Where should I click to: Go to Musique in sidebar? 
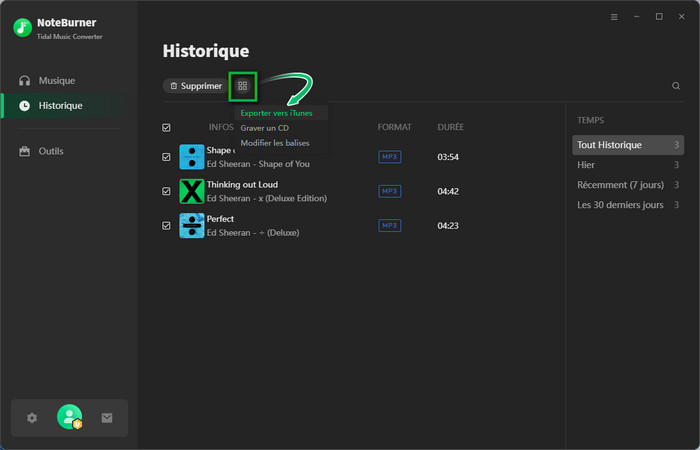click(x=56, y=80)
